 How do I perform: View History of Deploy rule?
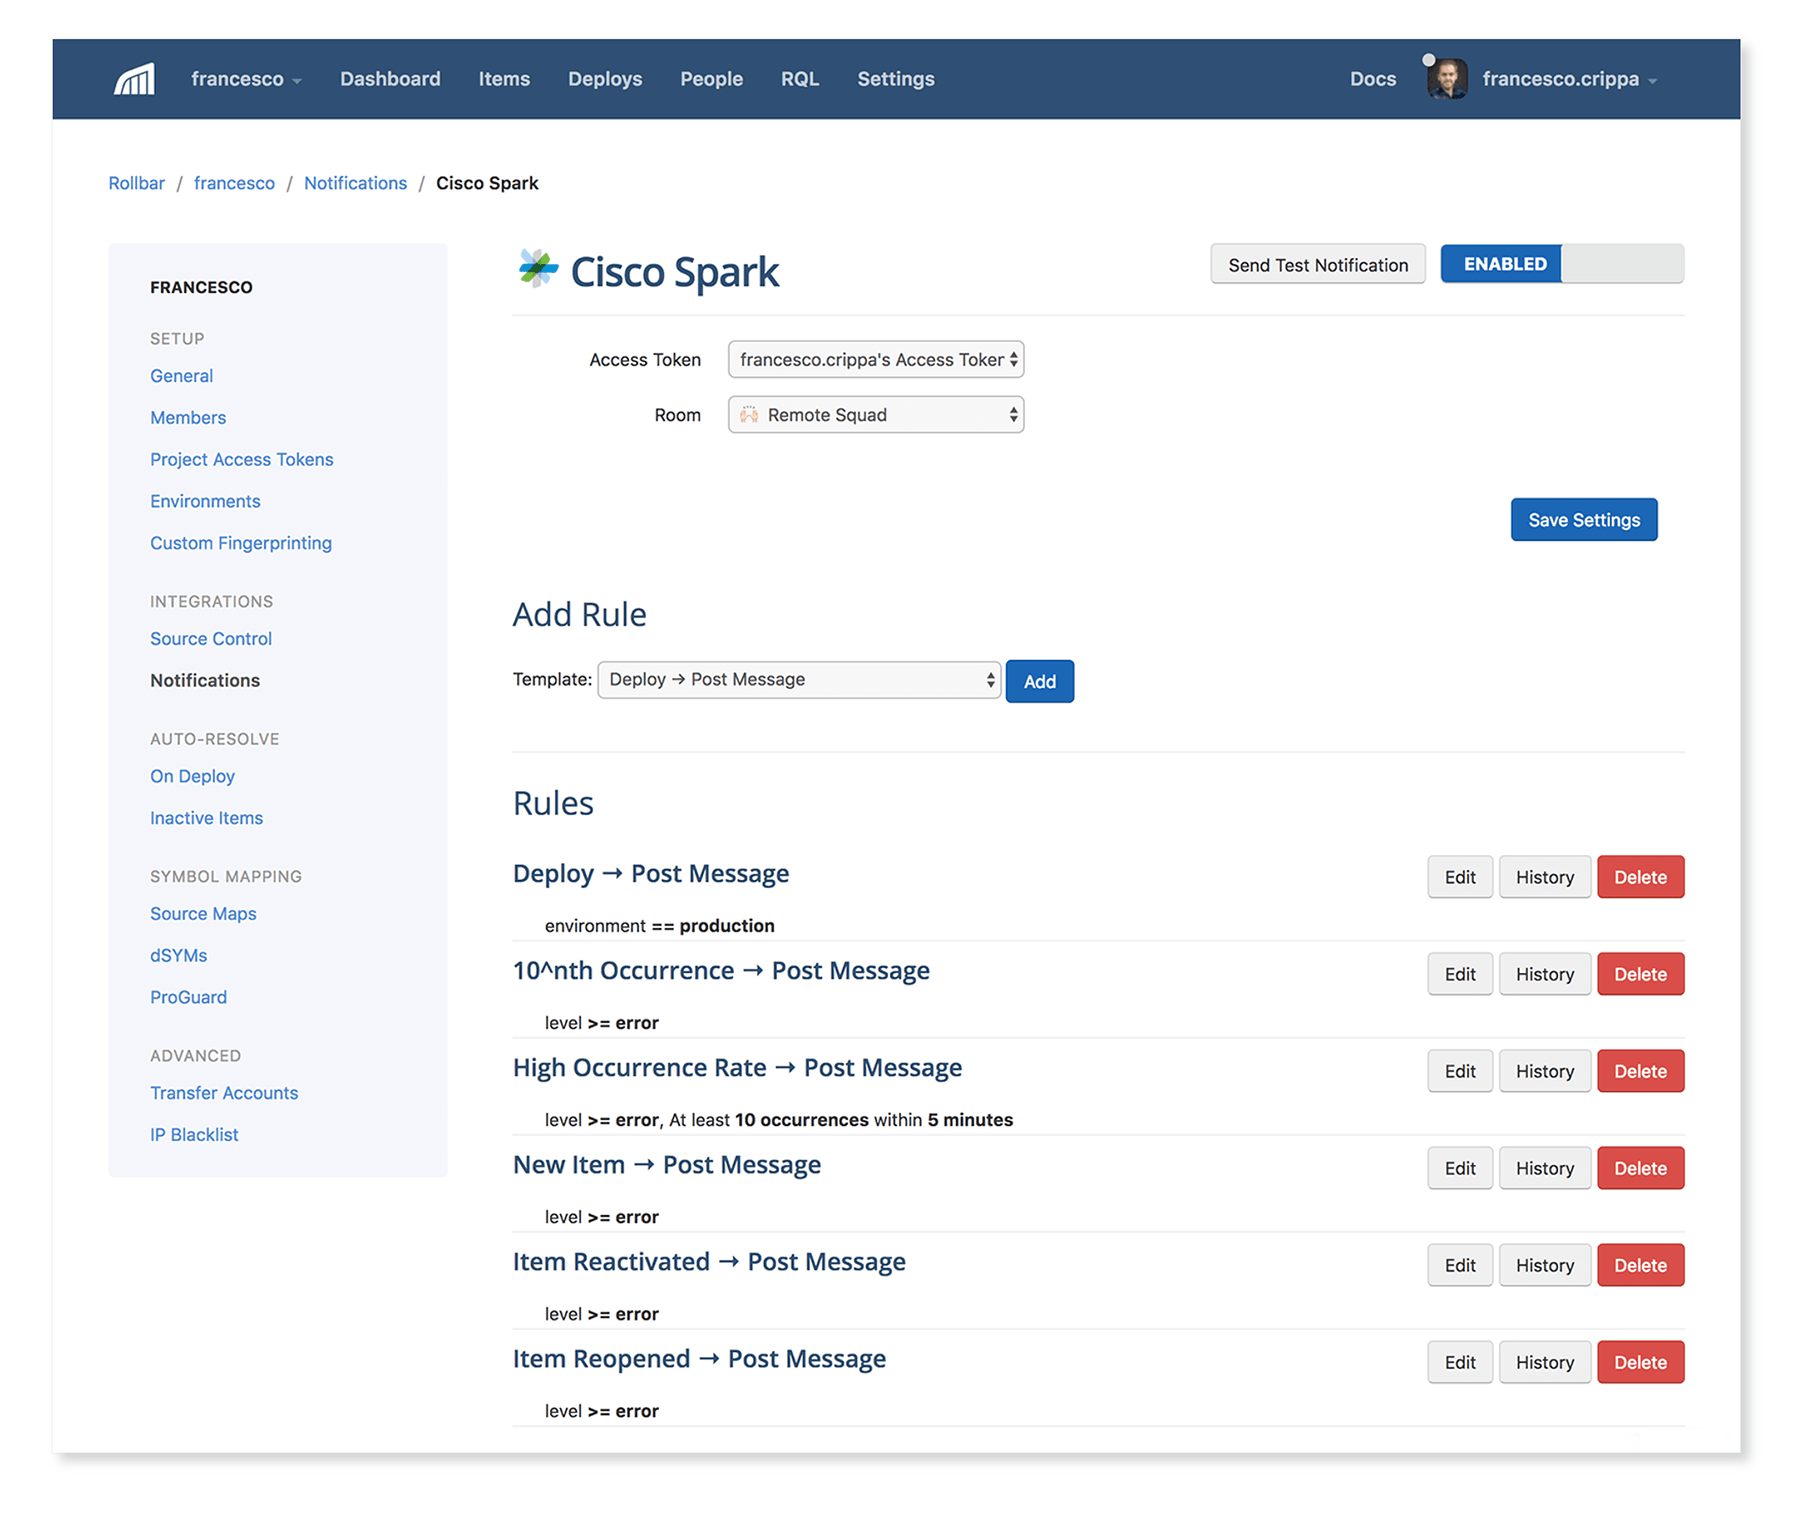click(x=1545, y=877)
